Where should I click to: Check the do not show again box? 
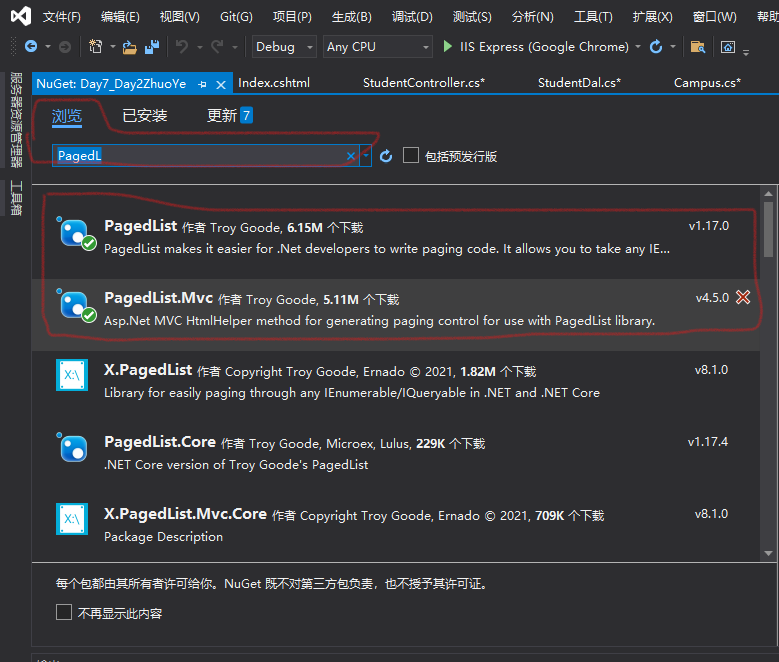pos(64,612)
